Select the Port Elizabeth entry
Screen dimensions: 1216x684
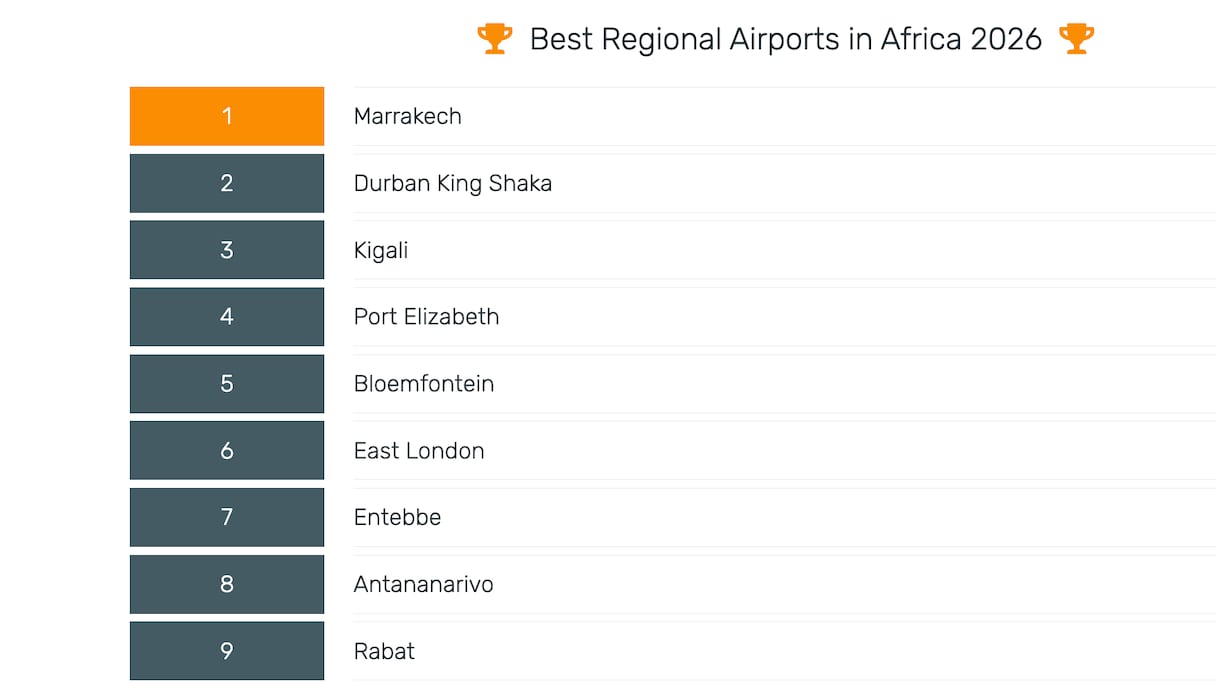click(x=426, y=317)
